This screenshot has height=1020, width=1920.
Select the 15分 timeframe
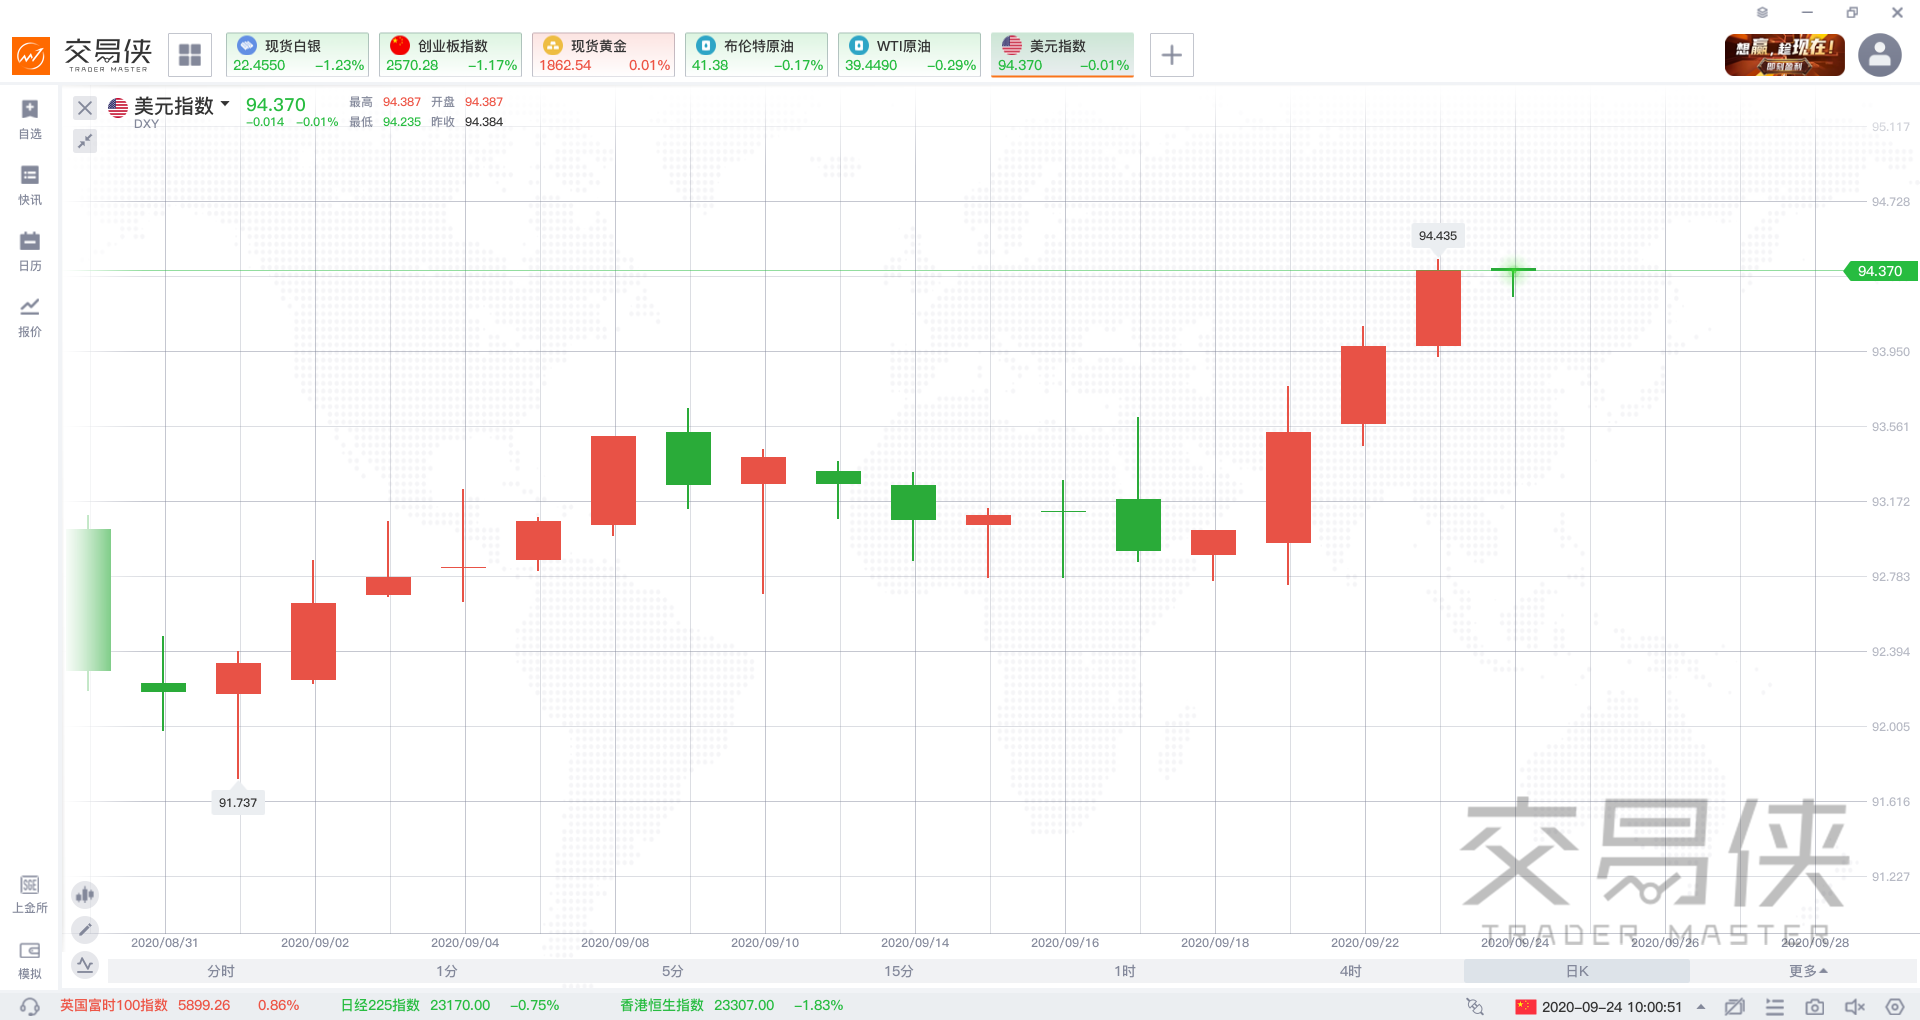899,971
